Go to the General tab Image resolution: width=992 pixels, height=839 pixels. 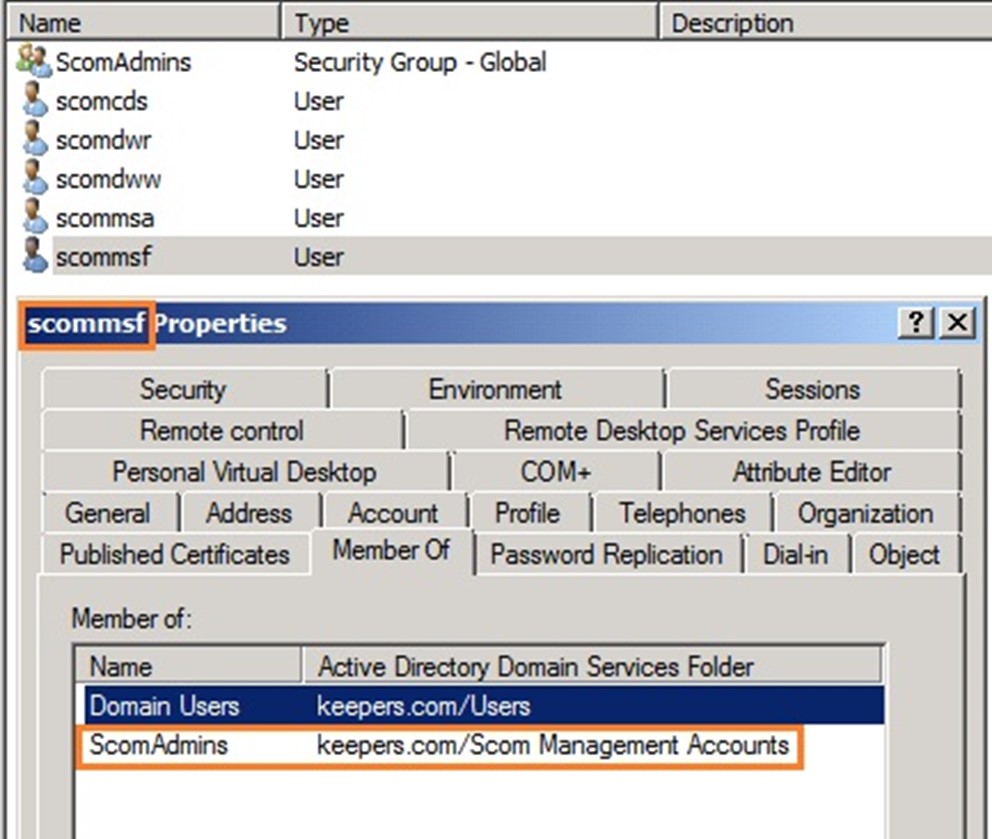[x=108, y=514]
